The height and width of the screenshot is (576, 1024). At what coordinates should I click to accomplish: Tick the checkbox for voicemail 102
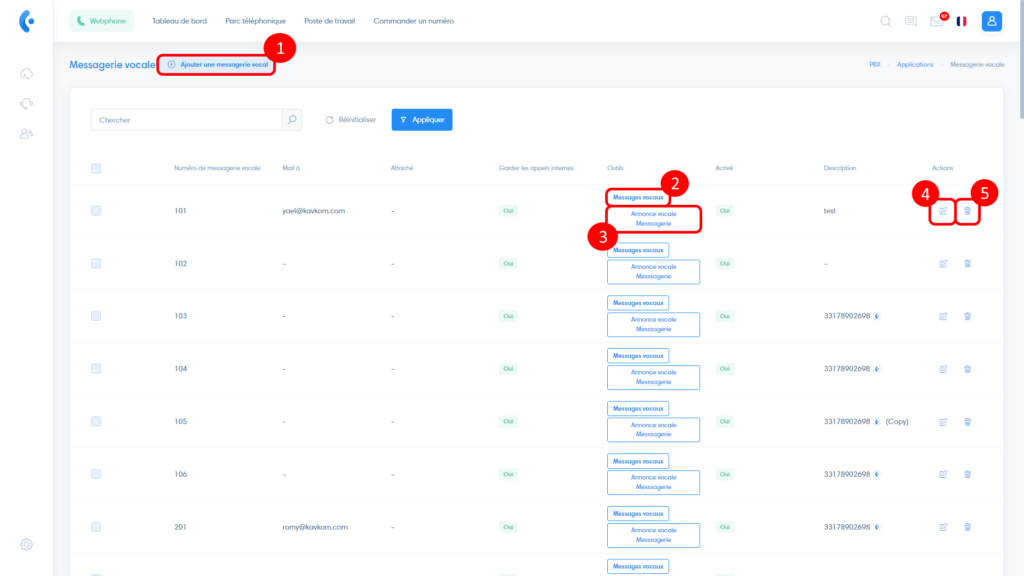pos(96,263)
